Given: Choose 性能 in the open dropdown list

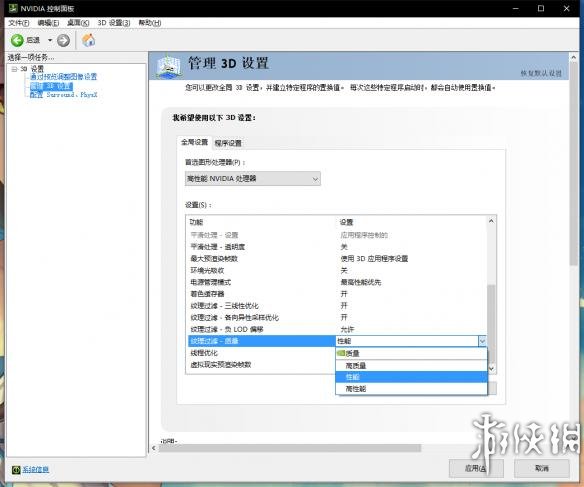Looking at the screenshot, I should [412, 377].
